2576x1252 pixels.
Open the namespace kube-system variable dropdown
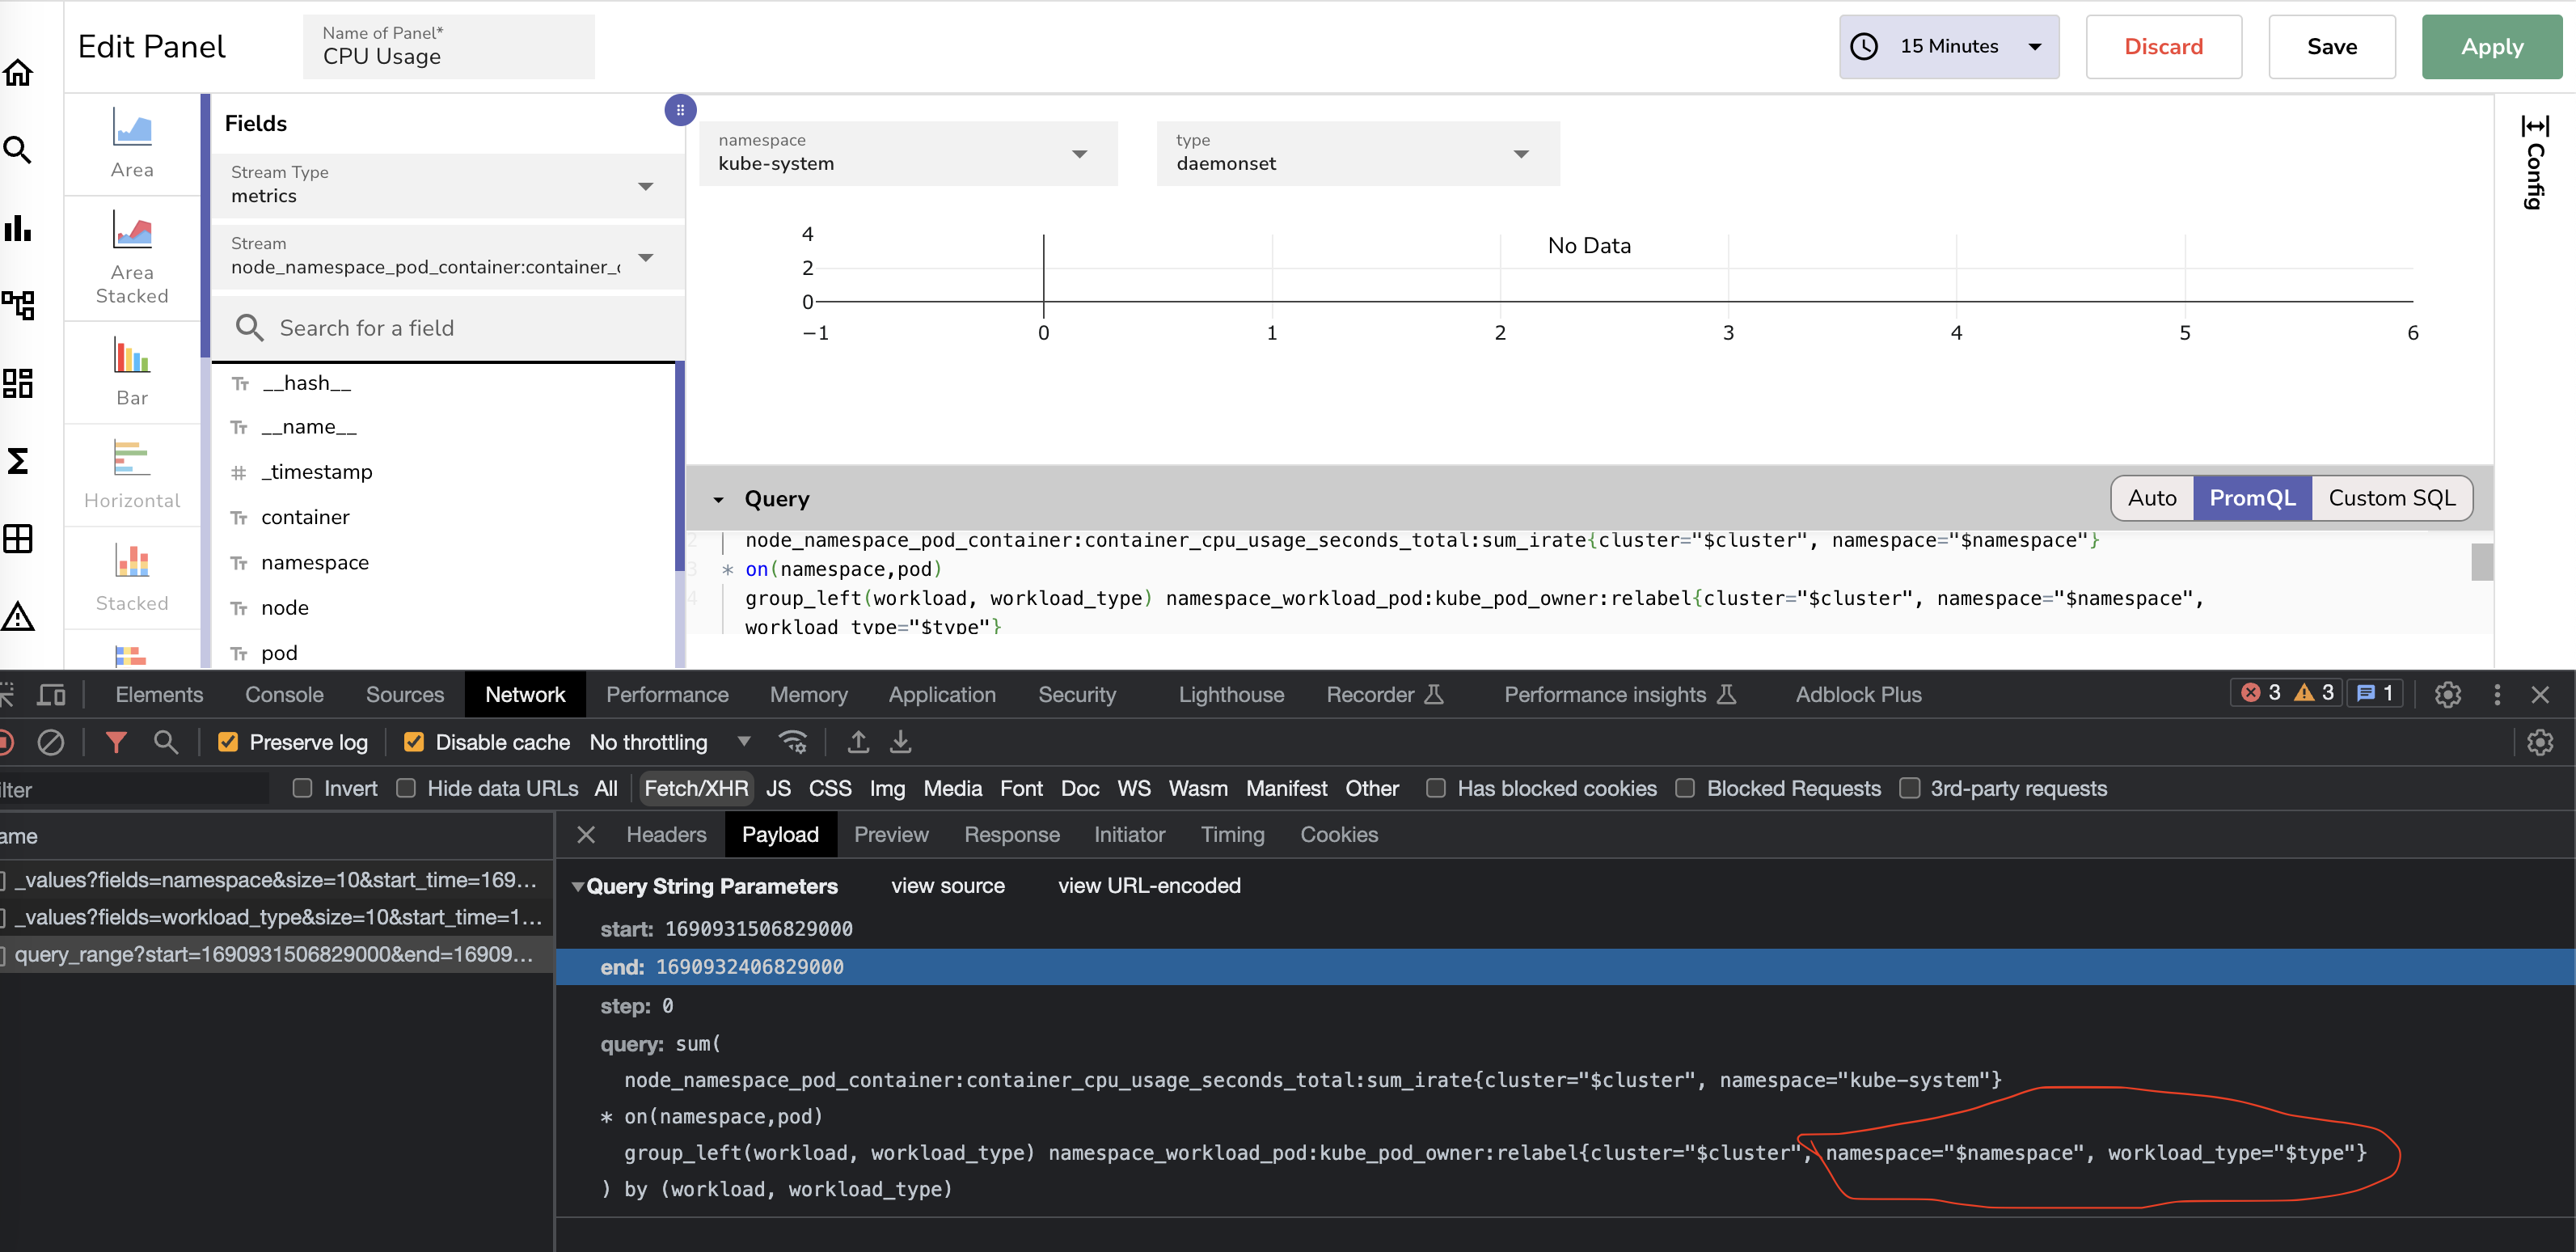coord(908,153)
